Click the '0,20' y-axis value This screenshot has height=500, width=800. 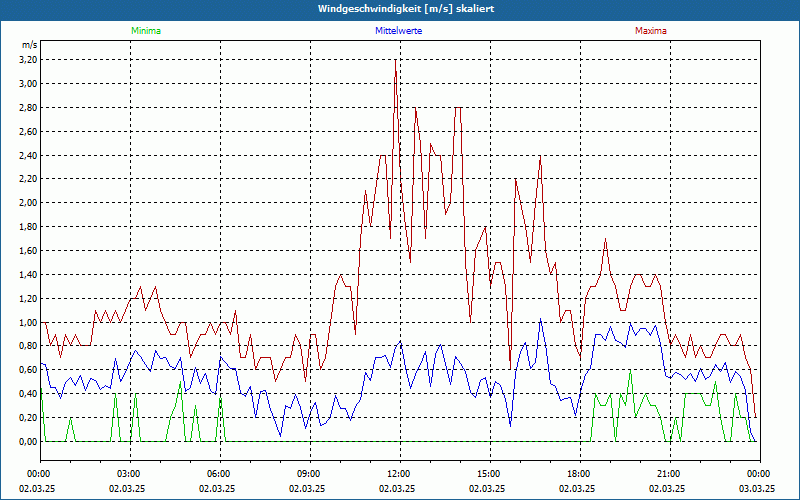coord(28,418)
